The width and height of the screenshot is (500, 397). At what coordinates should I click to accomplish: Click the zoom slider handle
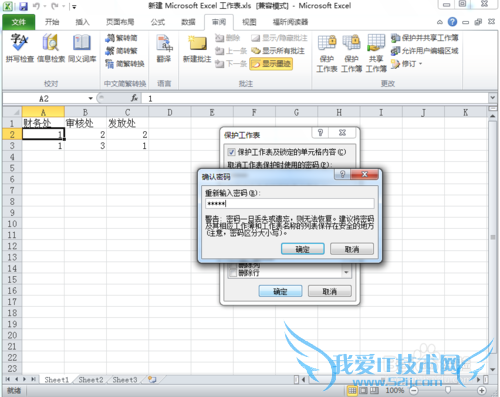click(448, 390)
